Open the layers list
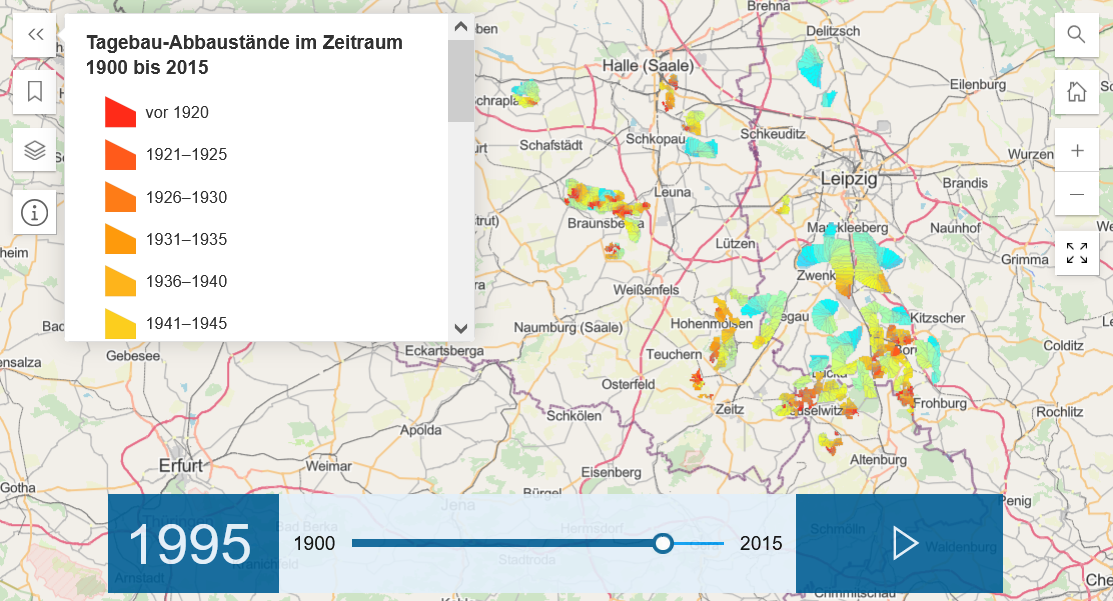 [35, 150]
